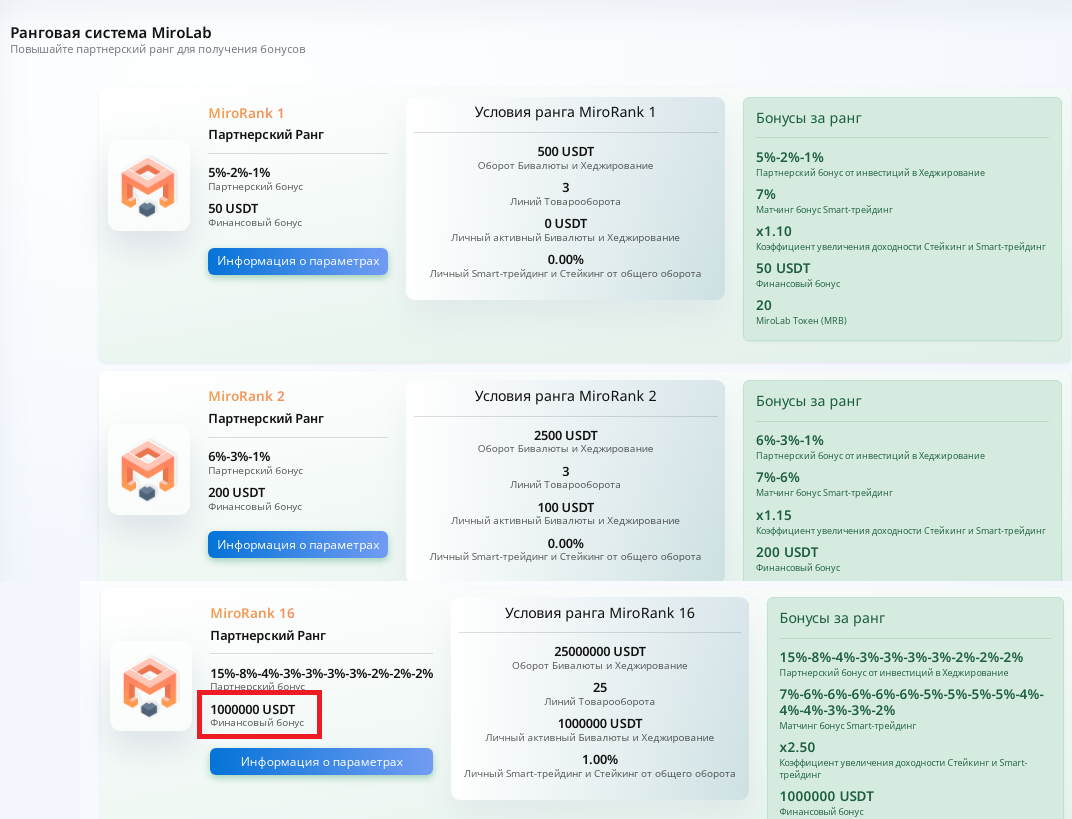
Task: Click 'Бонусы за ранг' header in MiroRank 2
Action: pos(808,401)
